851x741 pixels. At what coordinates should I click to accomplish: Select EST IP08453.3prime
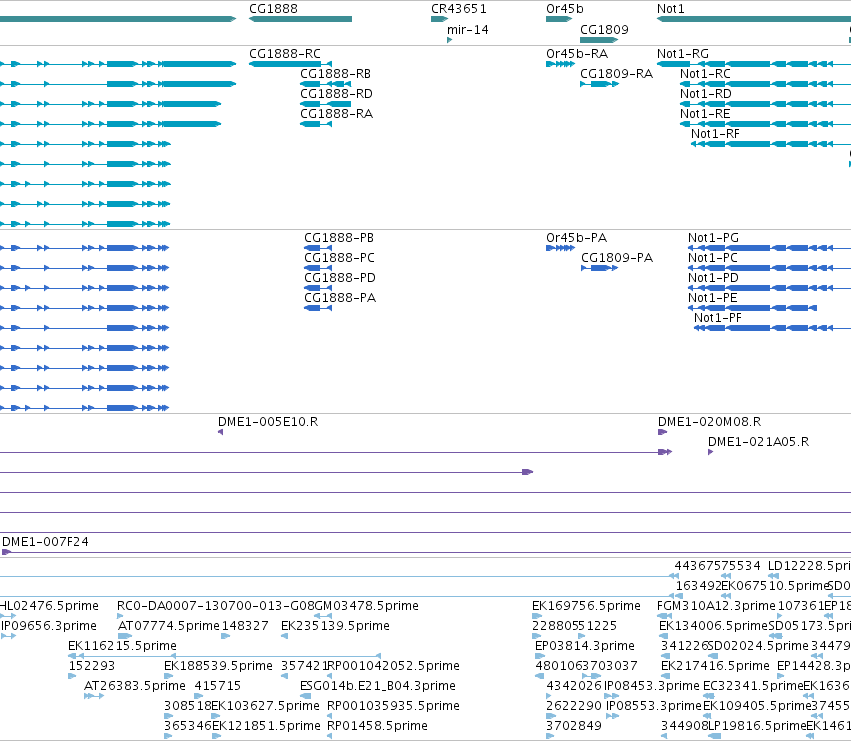[612, 696]
